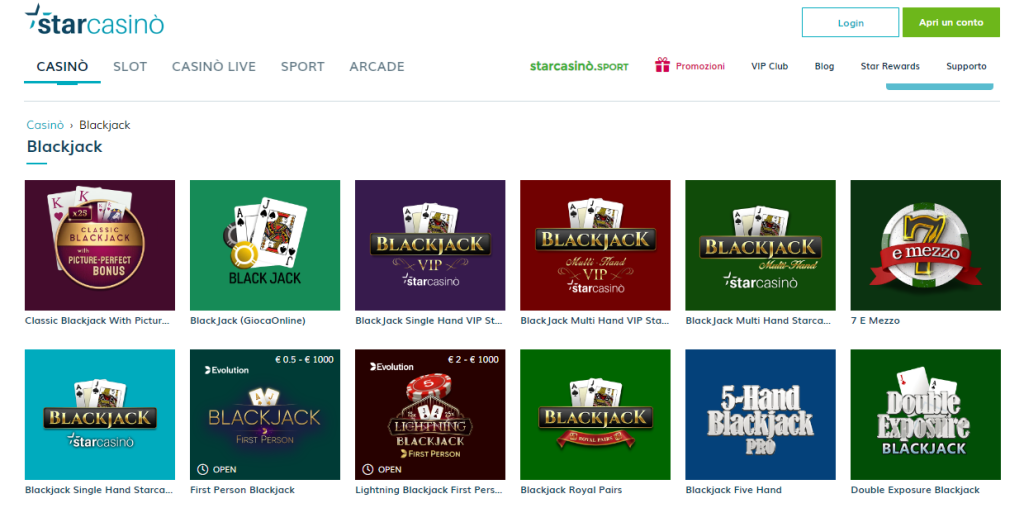
Task: Open the First Person Blackjack tile
Action: (265, 415)
